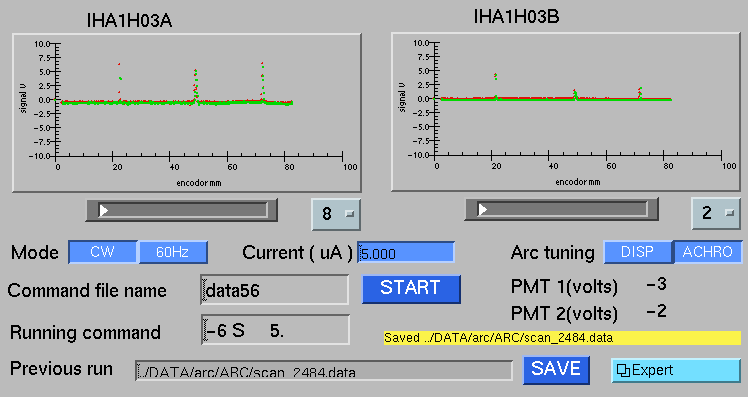Click the SAVE button

tap(556, 369)
